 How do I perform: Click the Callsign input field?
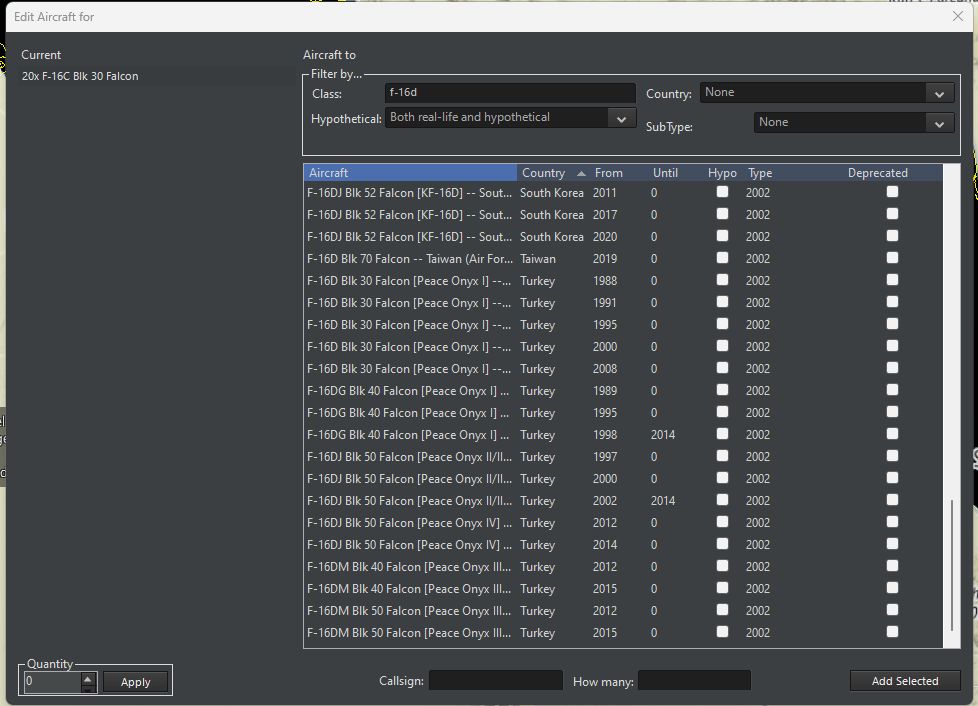point(495,680)
